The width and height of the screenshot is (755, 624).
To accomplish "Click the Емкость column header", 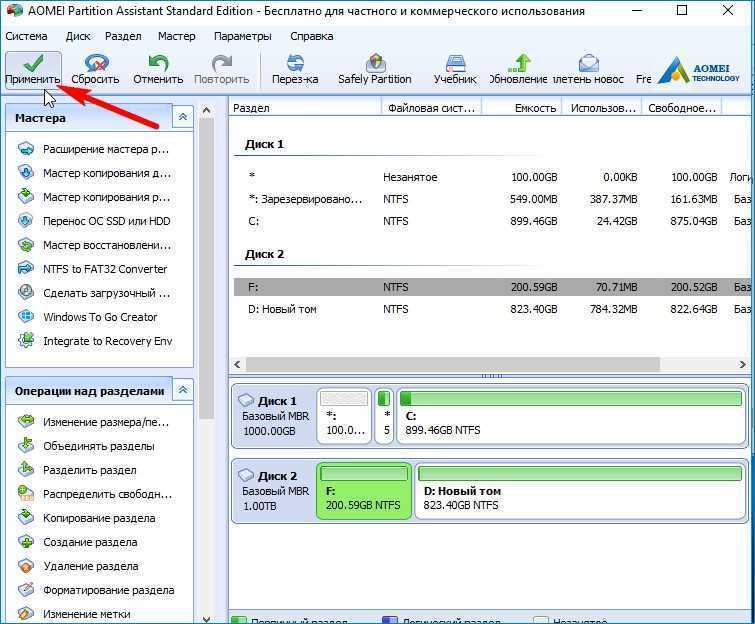I will click(x=523, y=108).
